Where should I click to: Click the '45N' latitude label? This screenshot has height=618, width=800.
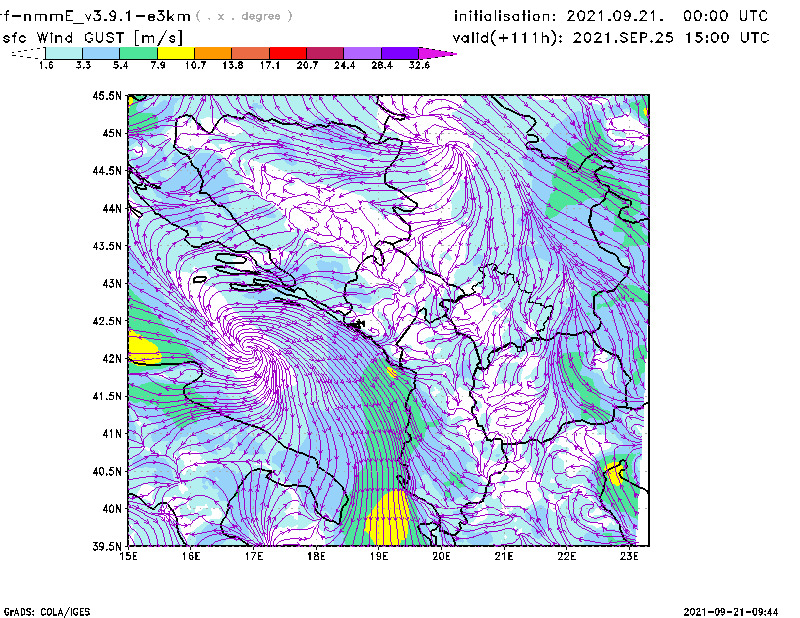coord(112,133)
